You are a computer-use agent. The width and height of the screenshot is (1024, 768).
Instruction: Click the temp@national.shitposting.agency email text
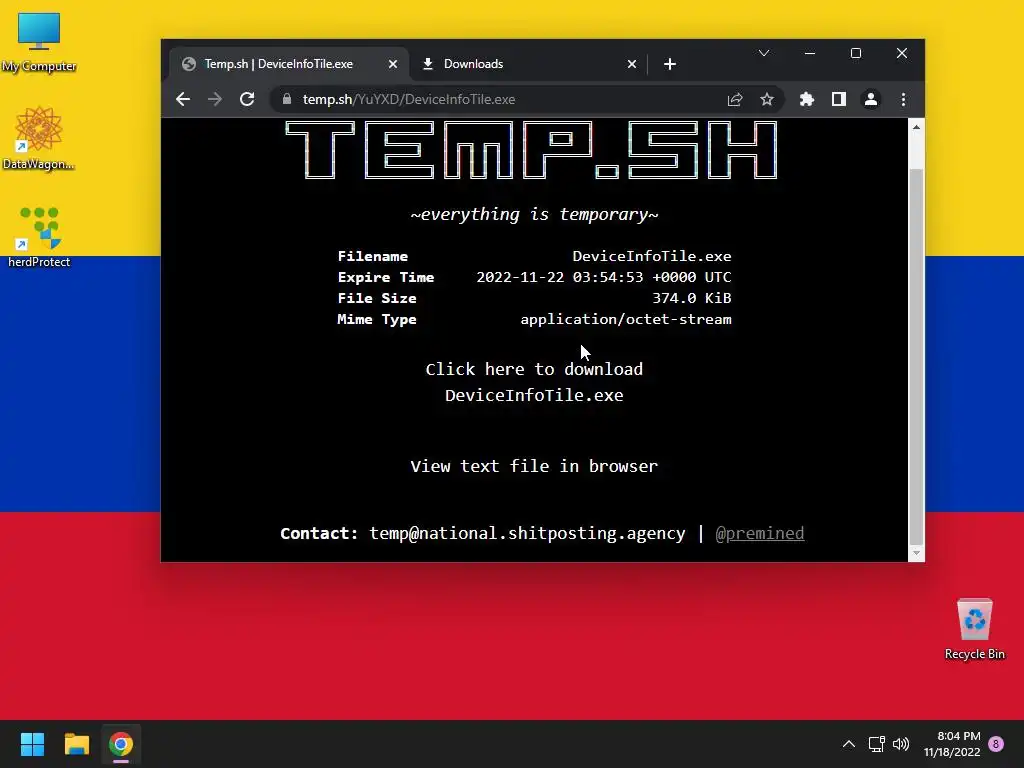click(528, 534)
